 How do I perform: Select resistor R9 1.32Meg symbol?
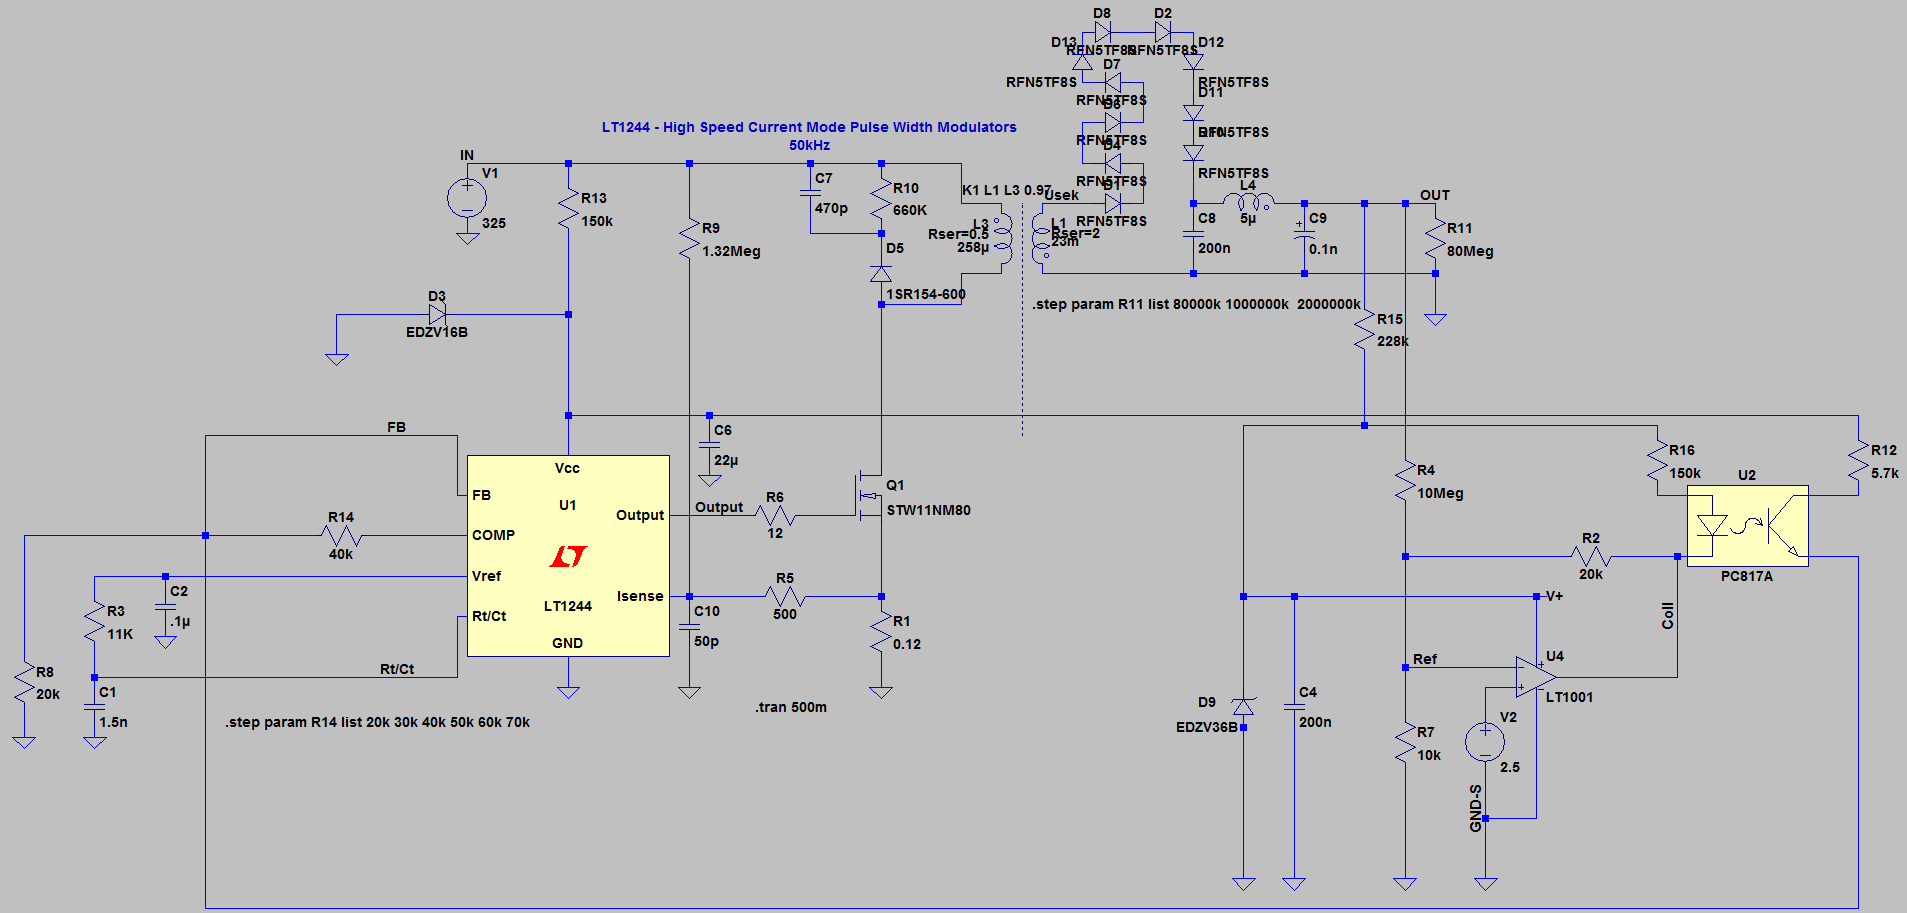click(x=689, y=240)
